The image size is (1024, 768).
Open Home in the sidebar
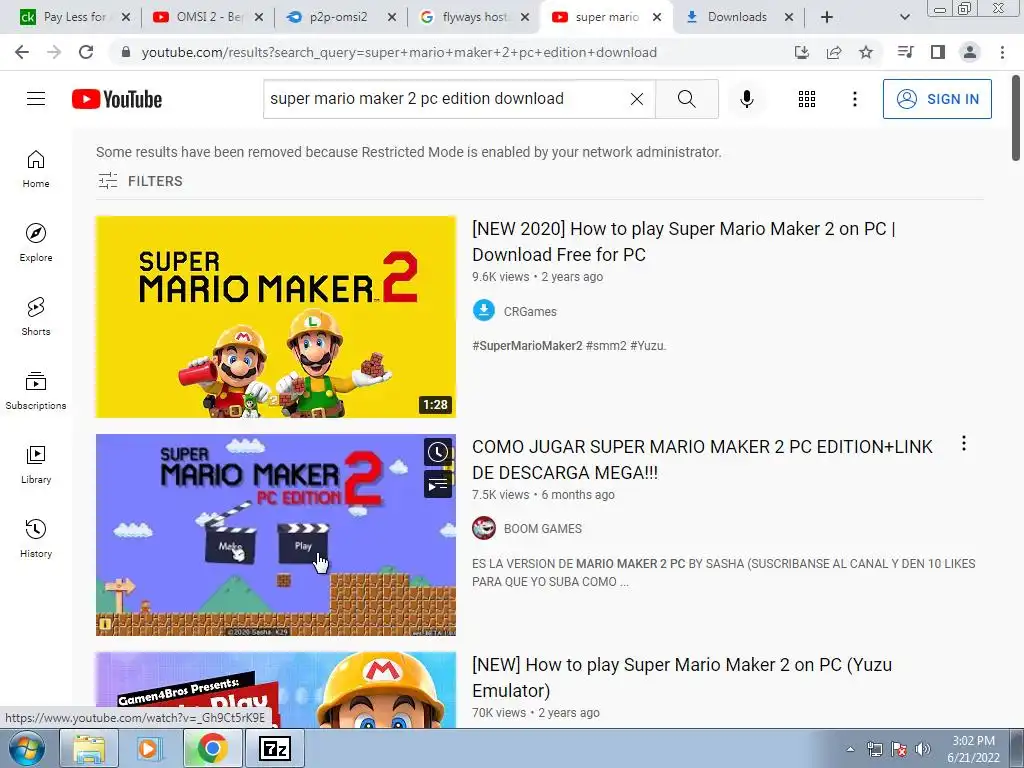tap(36, 169)
